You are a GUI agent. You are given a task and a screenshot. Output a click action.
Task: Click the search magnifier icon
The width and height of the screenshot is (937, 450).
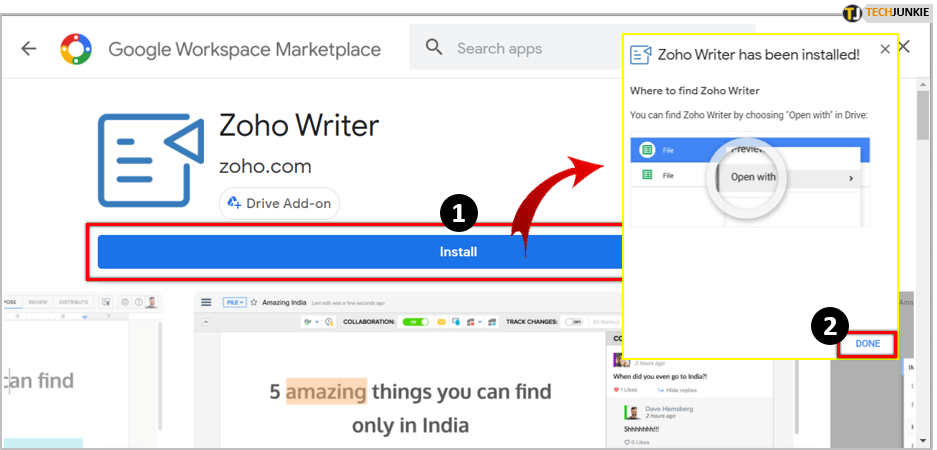click(x=434, y=48)
